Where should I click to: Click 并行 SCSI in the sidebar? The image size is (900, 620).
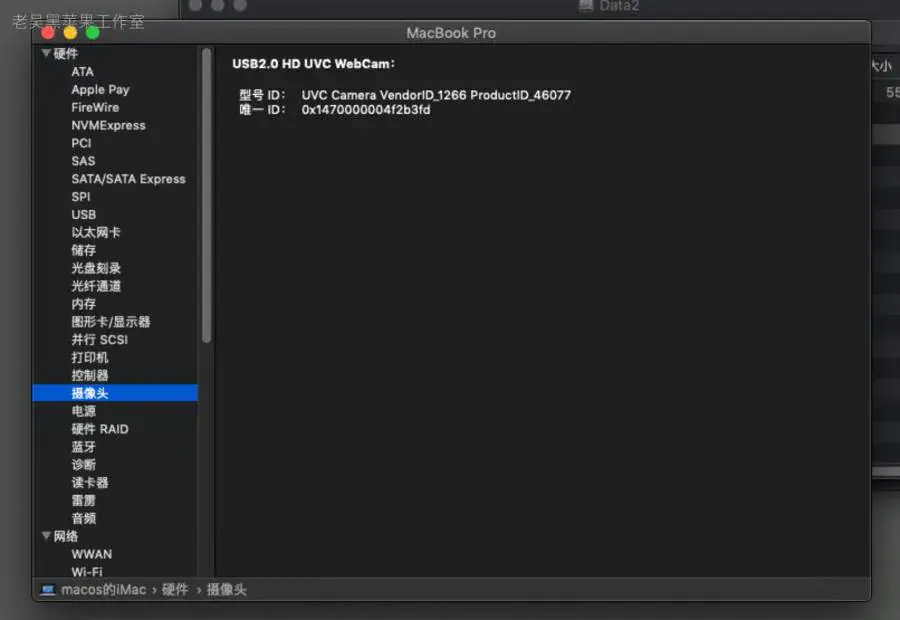click(100, 339)
